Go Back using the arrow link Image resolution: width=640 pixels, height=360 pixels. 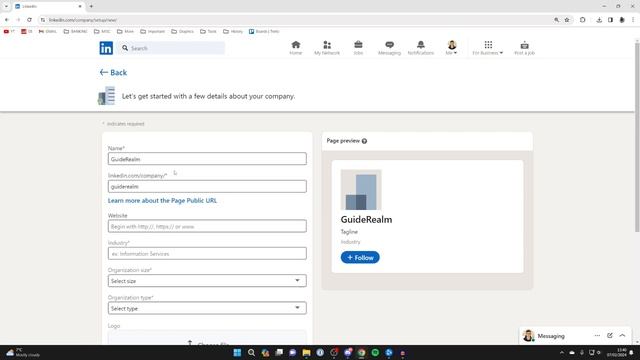[x=113, y=72]
